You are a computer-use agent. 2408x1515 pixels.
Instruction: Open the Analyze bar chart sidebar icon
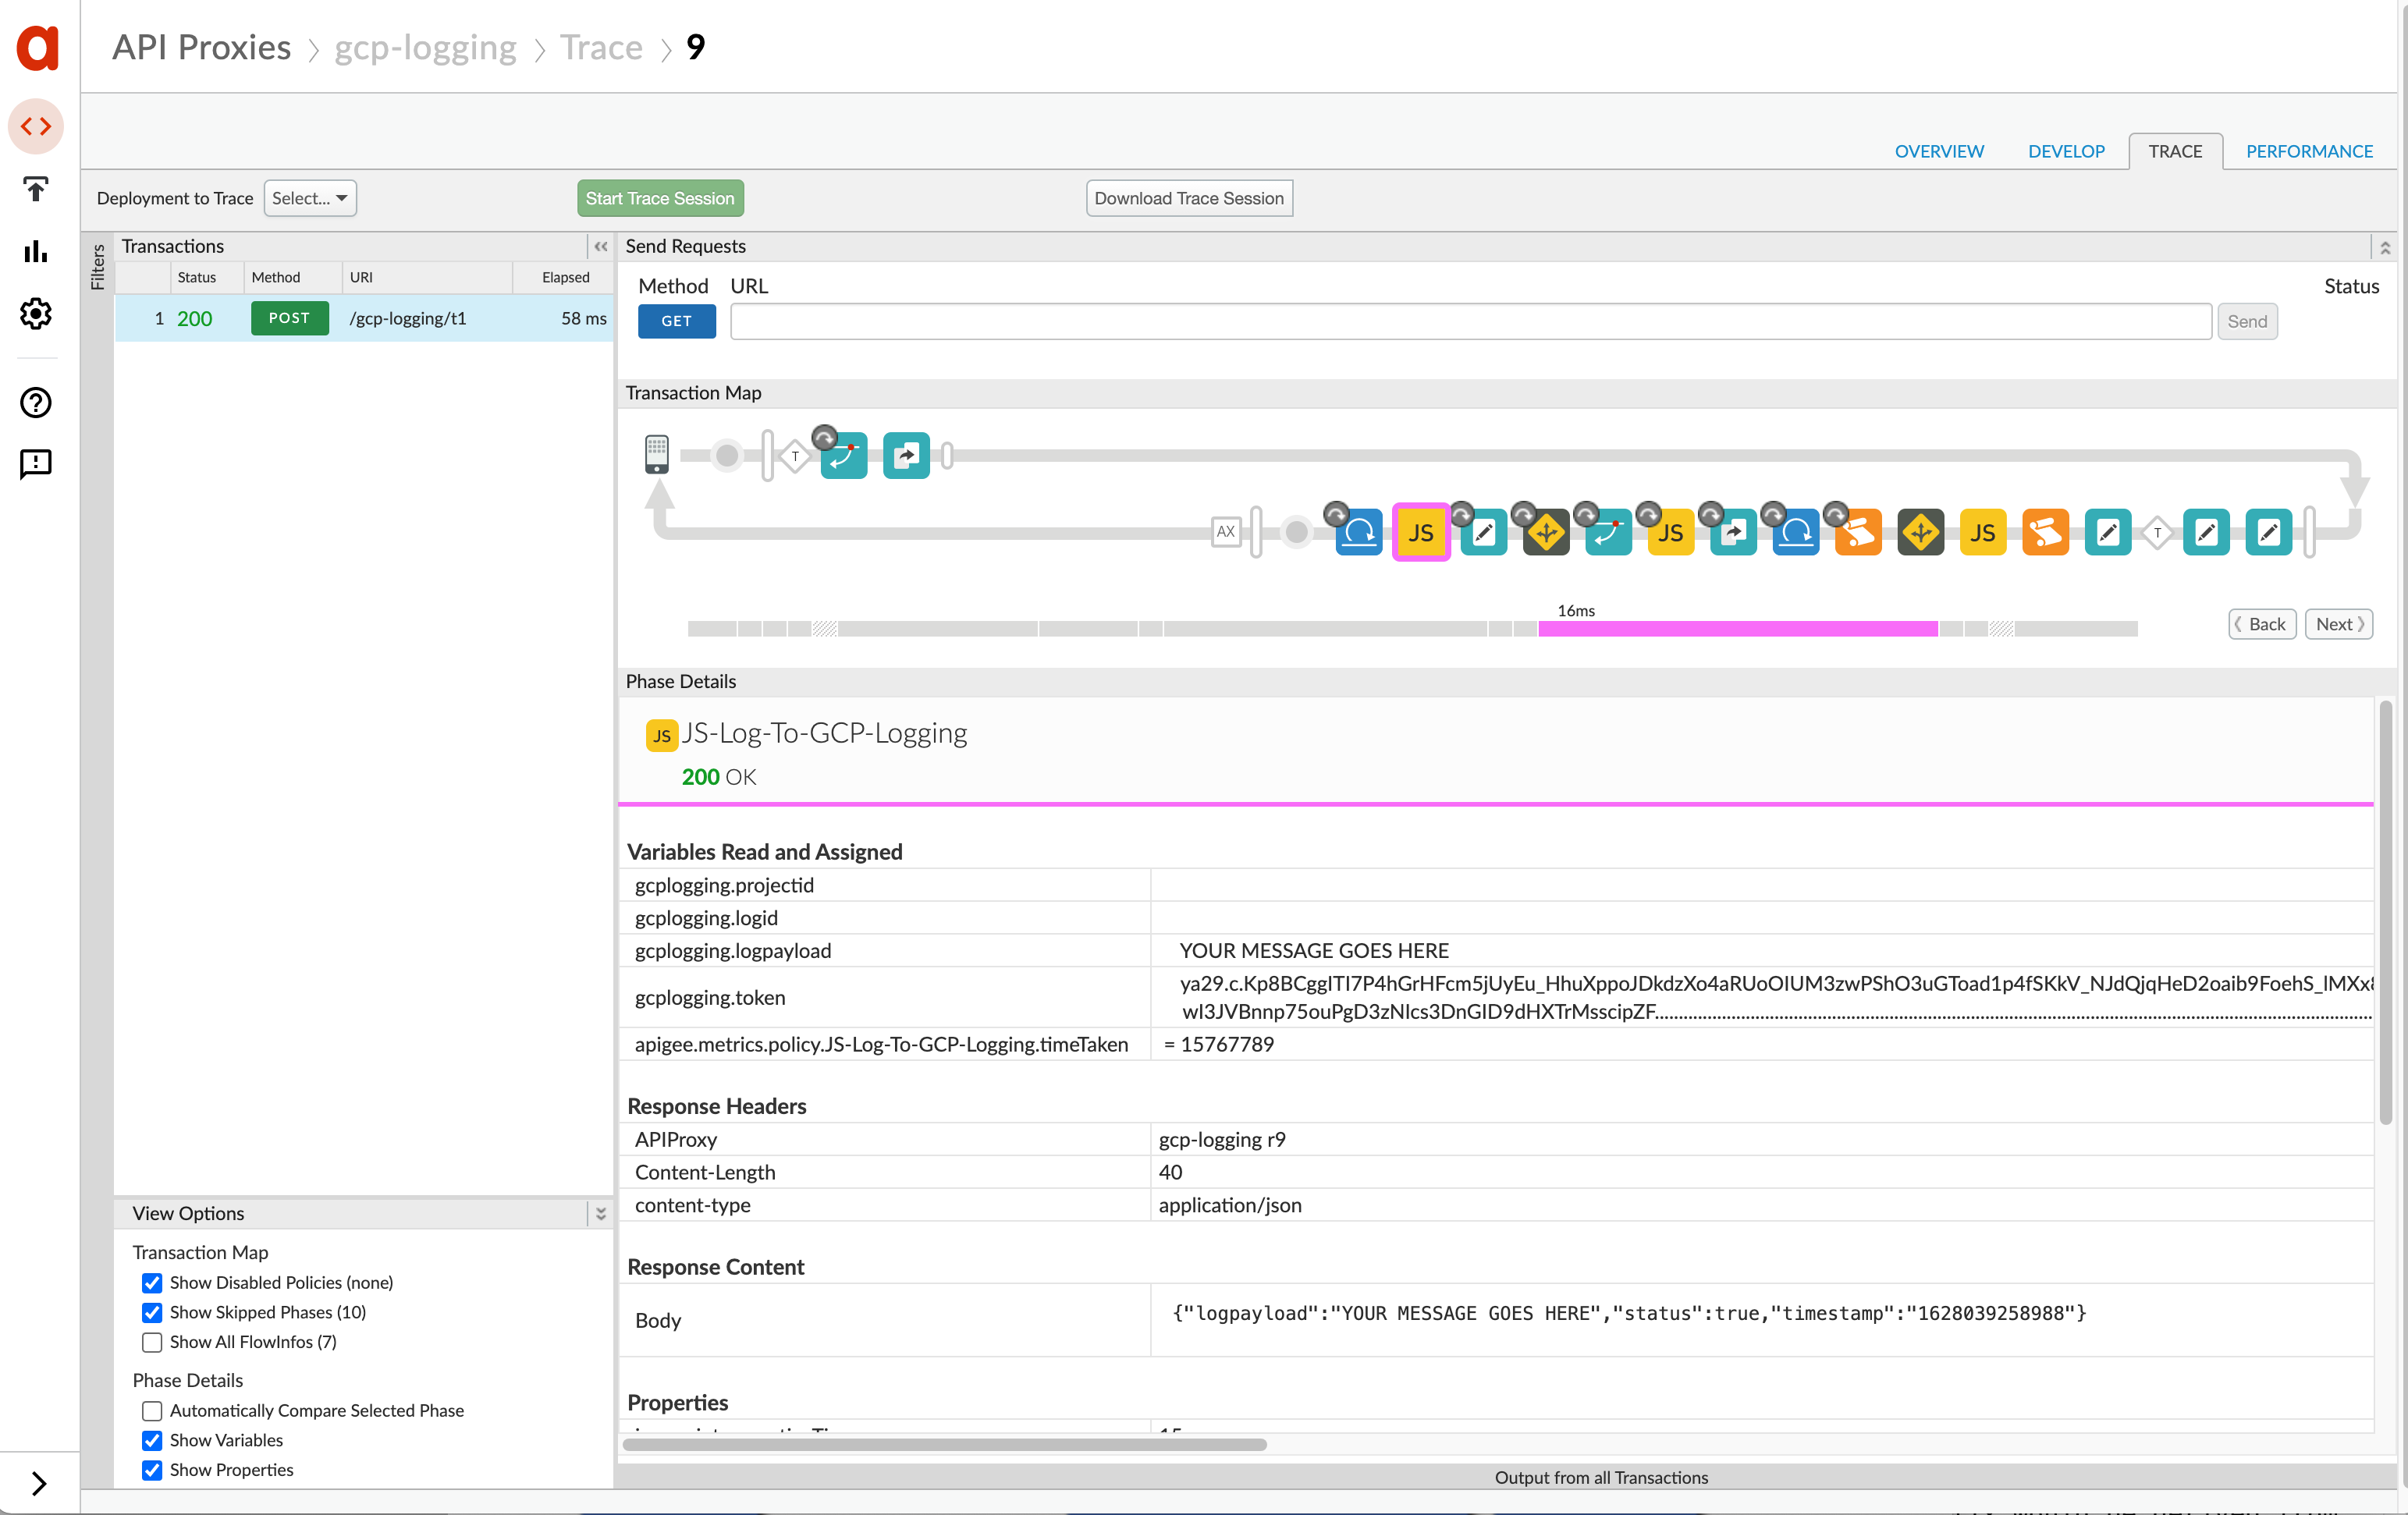coord(36,251)
